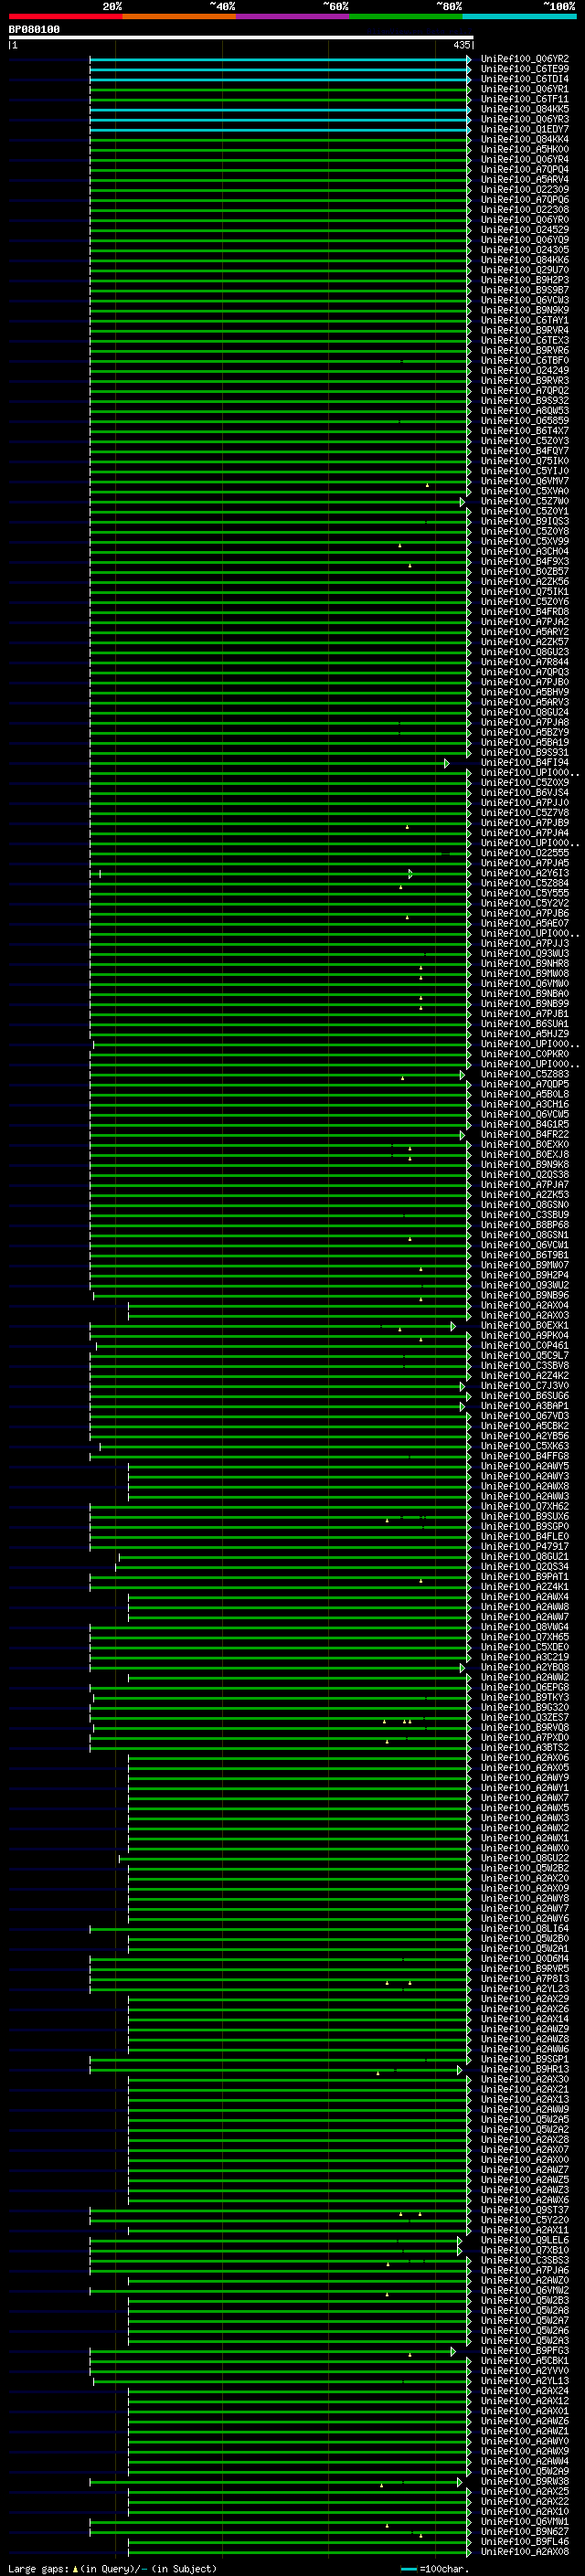585x2576 pixels.
Task: Click the green alignment bar for UniRef100_Q06YR1
Action: pos(280,89)
